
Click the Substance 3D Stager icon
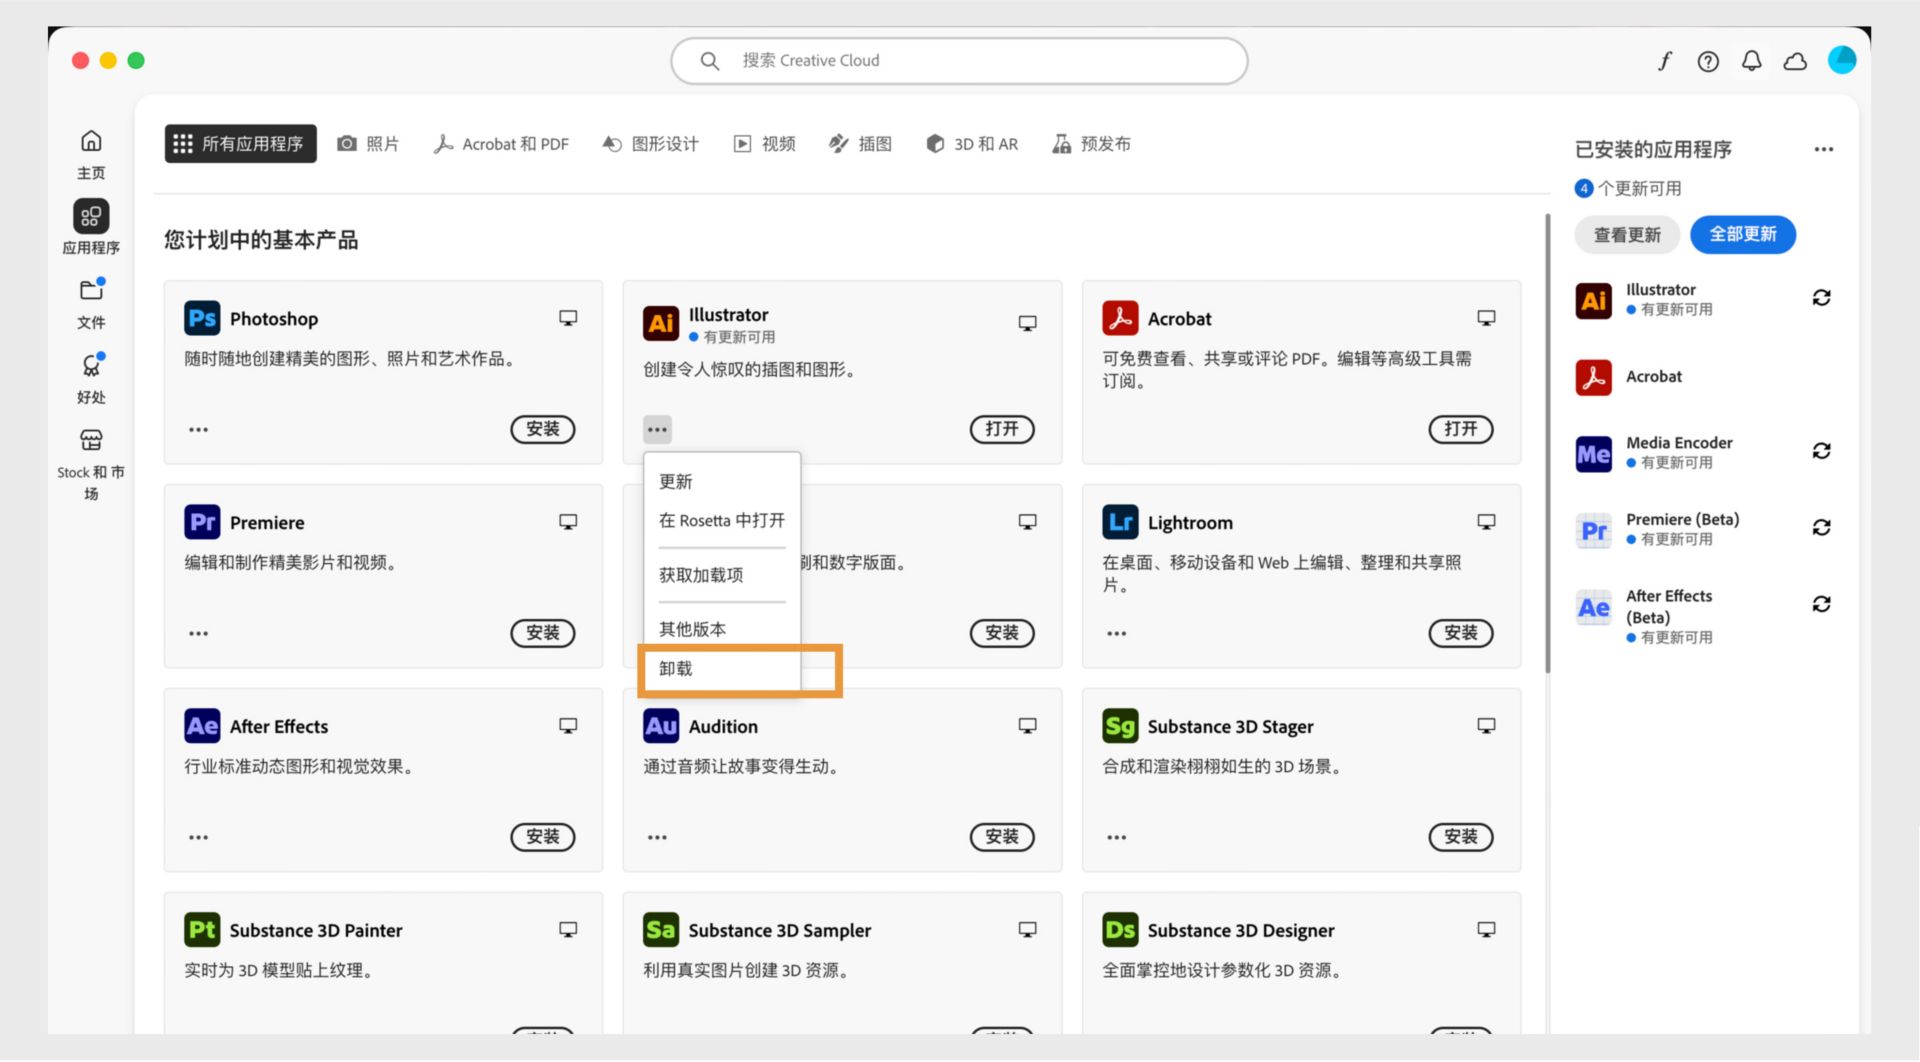pyautogui.click(x=1120, y=726)
